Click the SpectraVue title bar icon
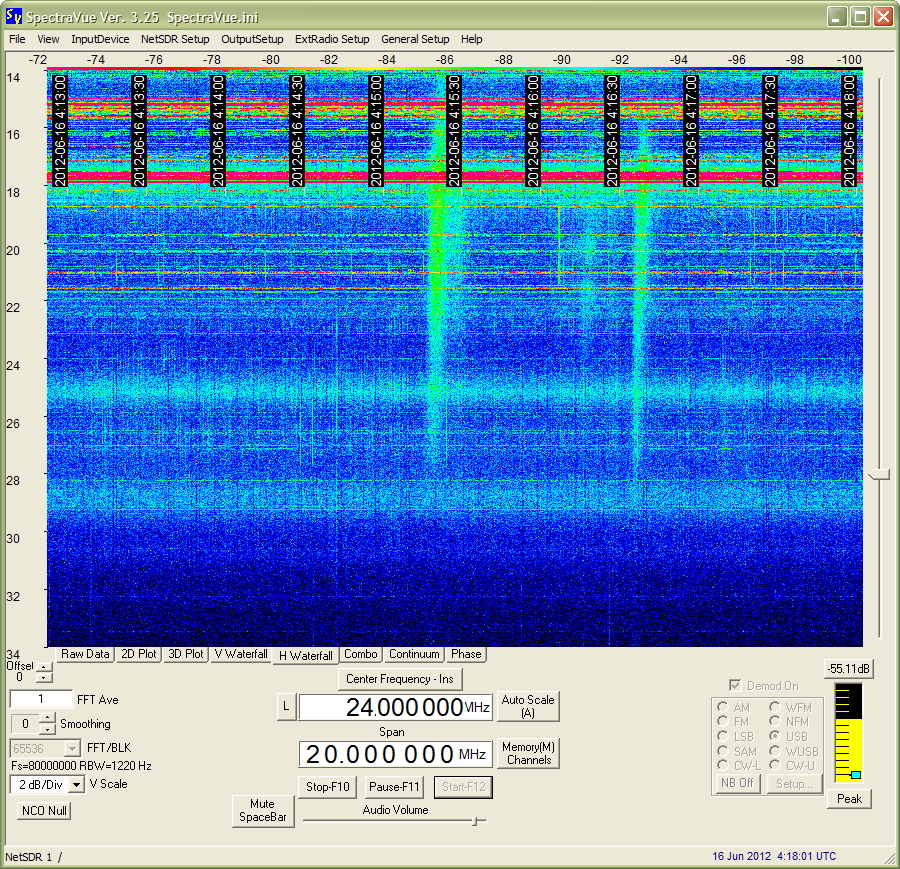 point(13,17)
